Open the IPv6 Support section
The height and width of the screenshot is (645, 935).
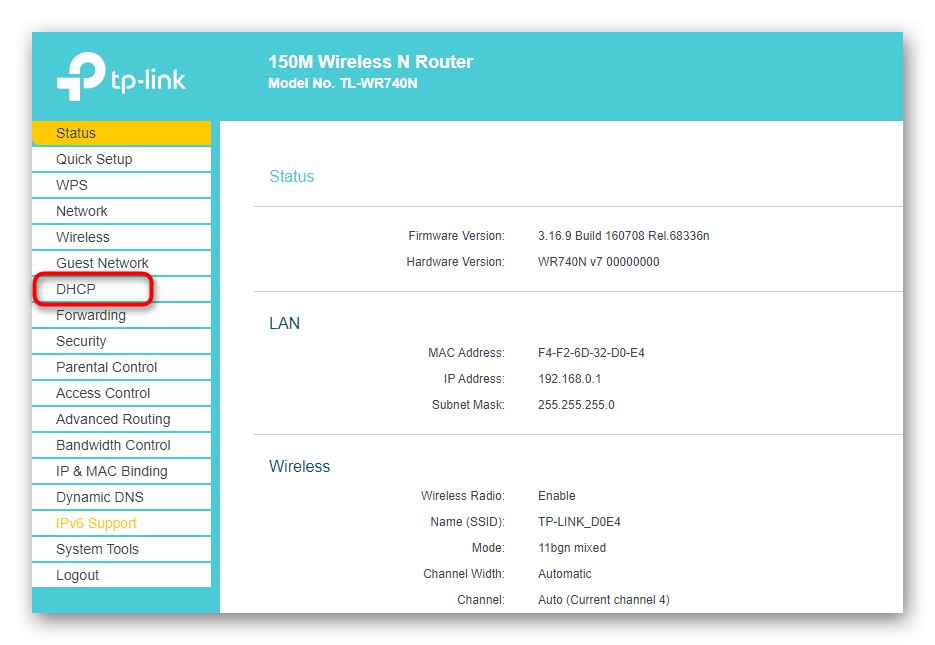click(x=96, y=523)
